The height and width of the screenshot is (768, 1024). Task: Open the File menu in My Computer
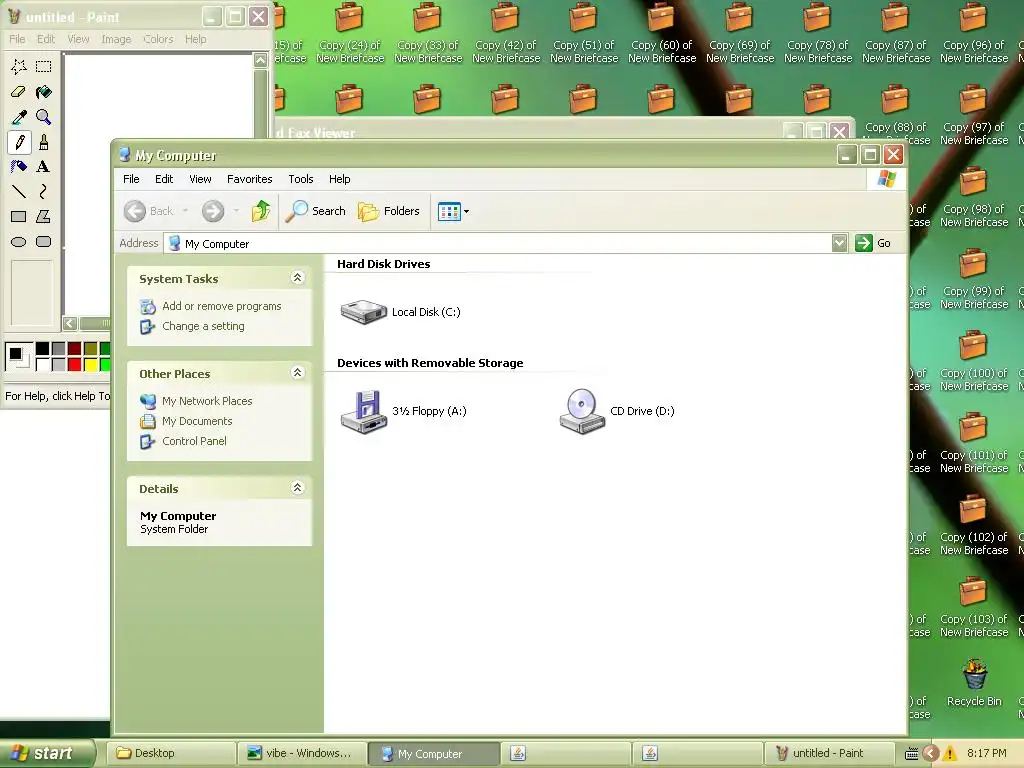[131, 179]
